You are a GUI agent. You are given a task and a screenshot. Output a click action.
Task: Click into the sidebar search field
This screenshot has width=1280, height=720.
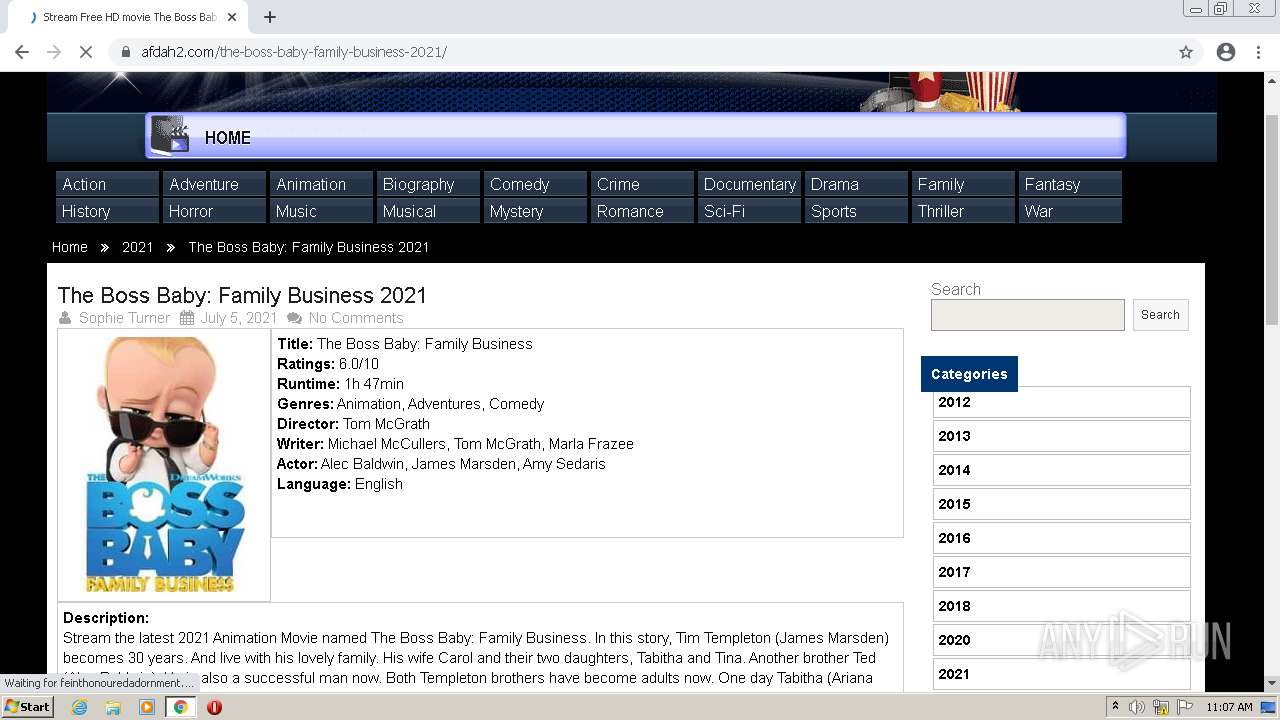(1028, 315)
